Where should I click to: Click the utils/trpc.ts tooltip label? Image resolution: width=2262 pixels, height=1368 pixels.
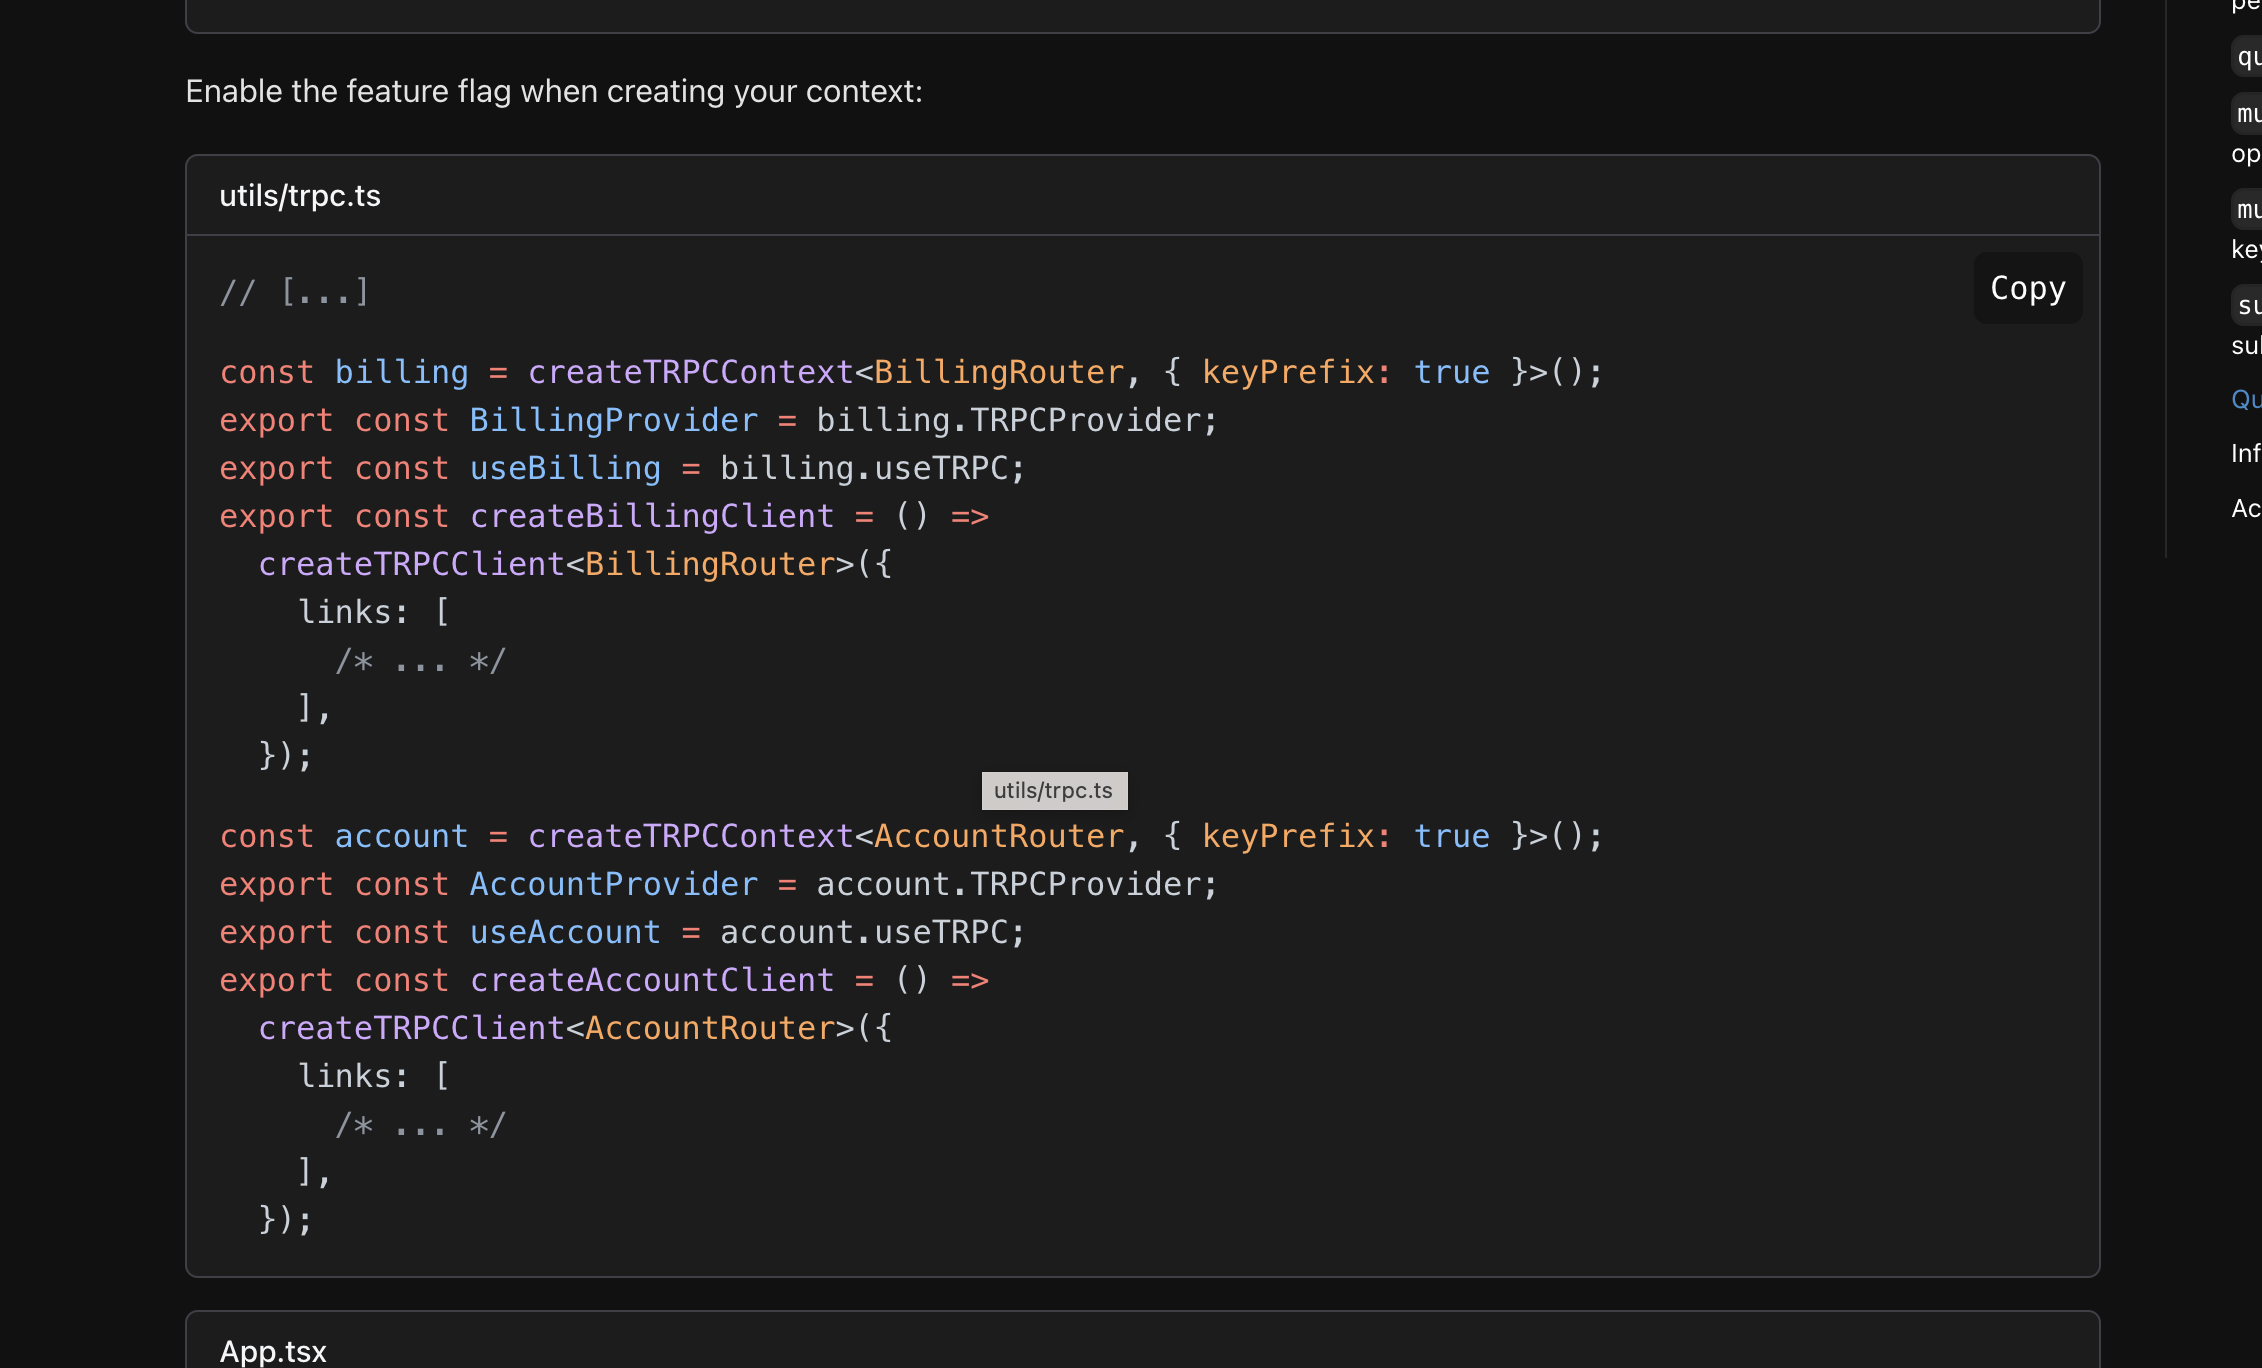pyautogui.click(x=1053, y=791)
